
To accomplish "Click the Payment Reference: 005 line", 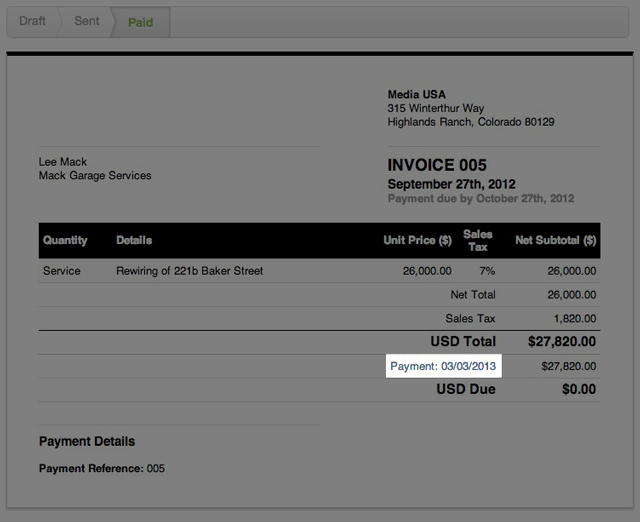I will 102,468.
